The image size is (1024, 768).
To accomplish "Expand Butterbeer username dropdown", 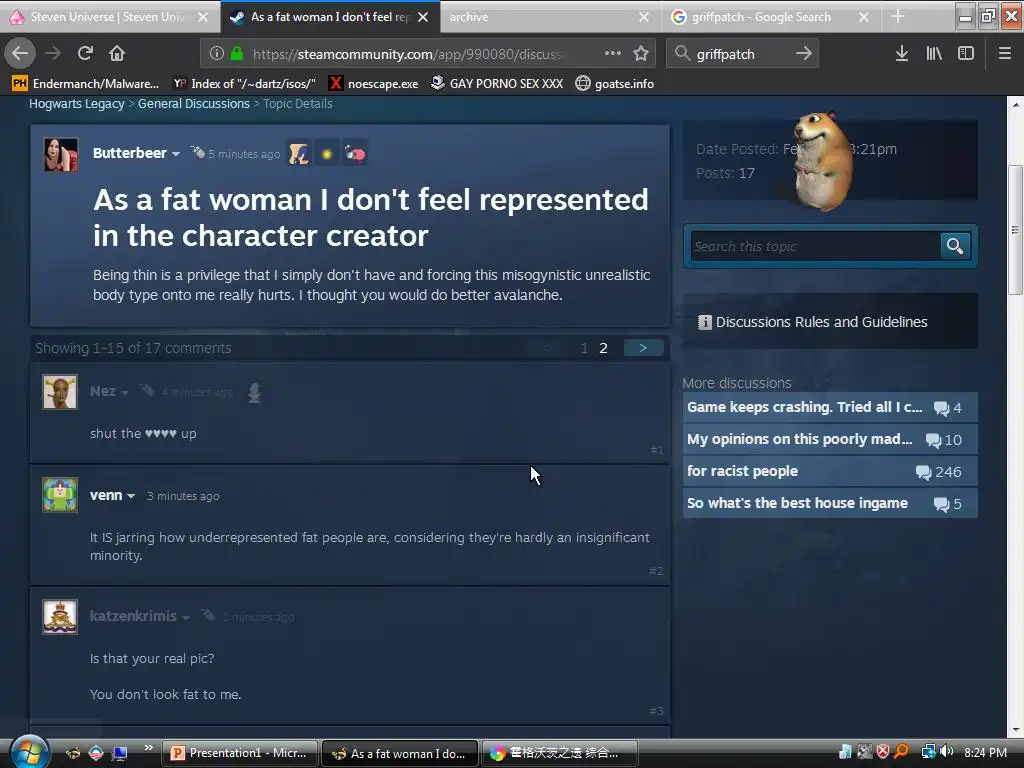I will (176, 154).
